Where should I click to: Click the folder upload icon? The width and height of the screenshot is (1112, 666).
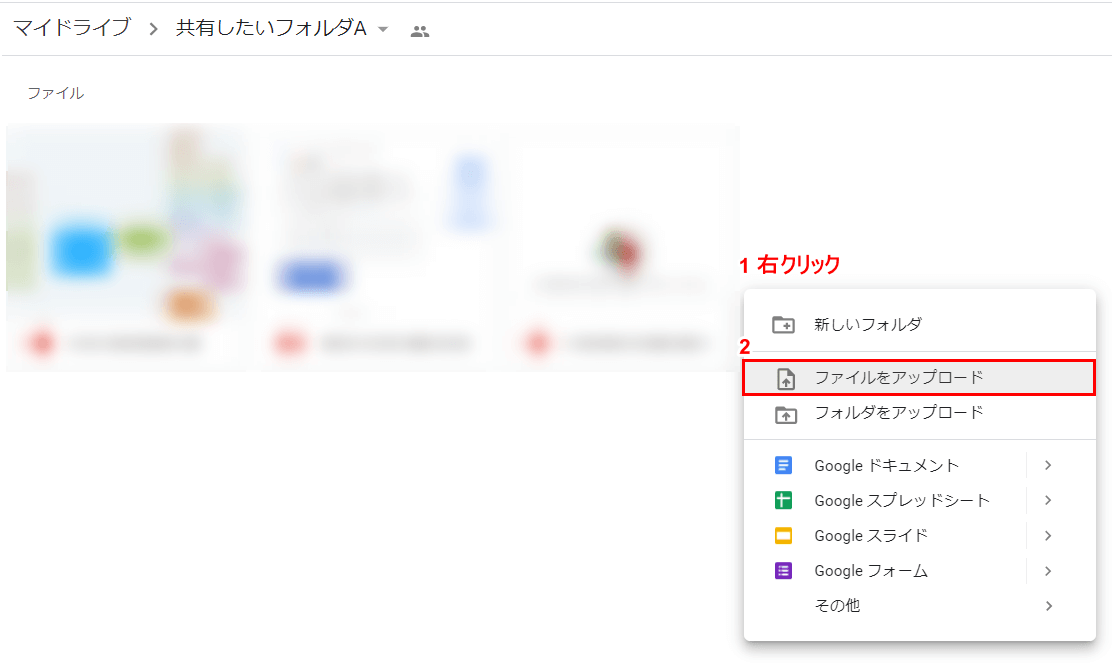point(783,413)
